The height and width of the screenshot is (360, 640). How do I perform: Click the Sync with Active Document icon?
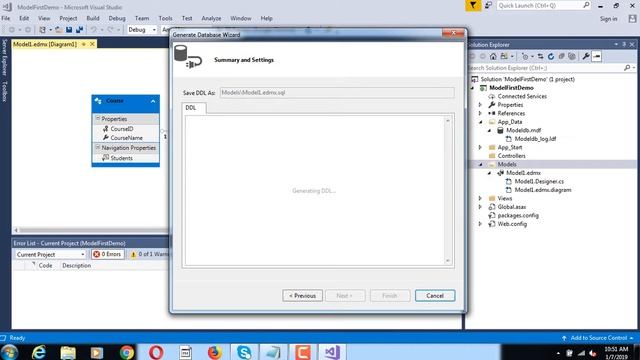[x=540, y=56]
